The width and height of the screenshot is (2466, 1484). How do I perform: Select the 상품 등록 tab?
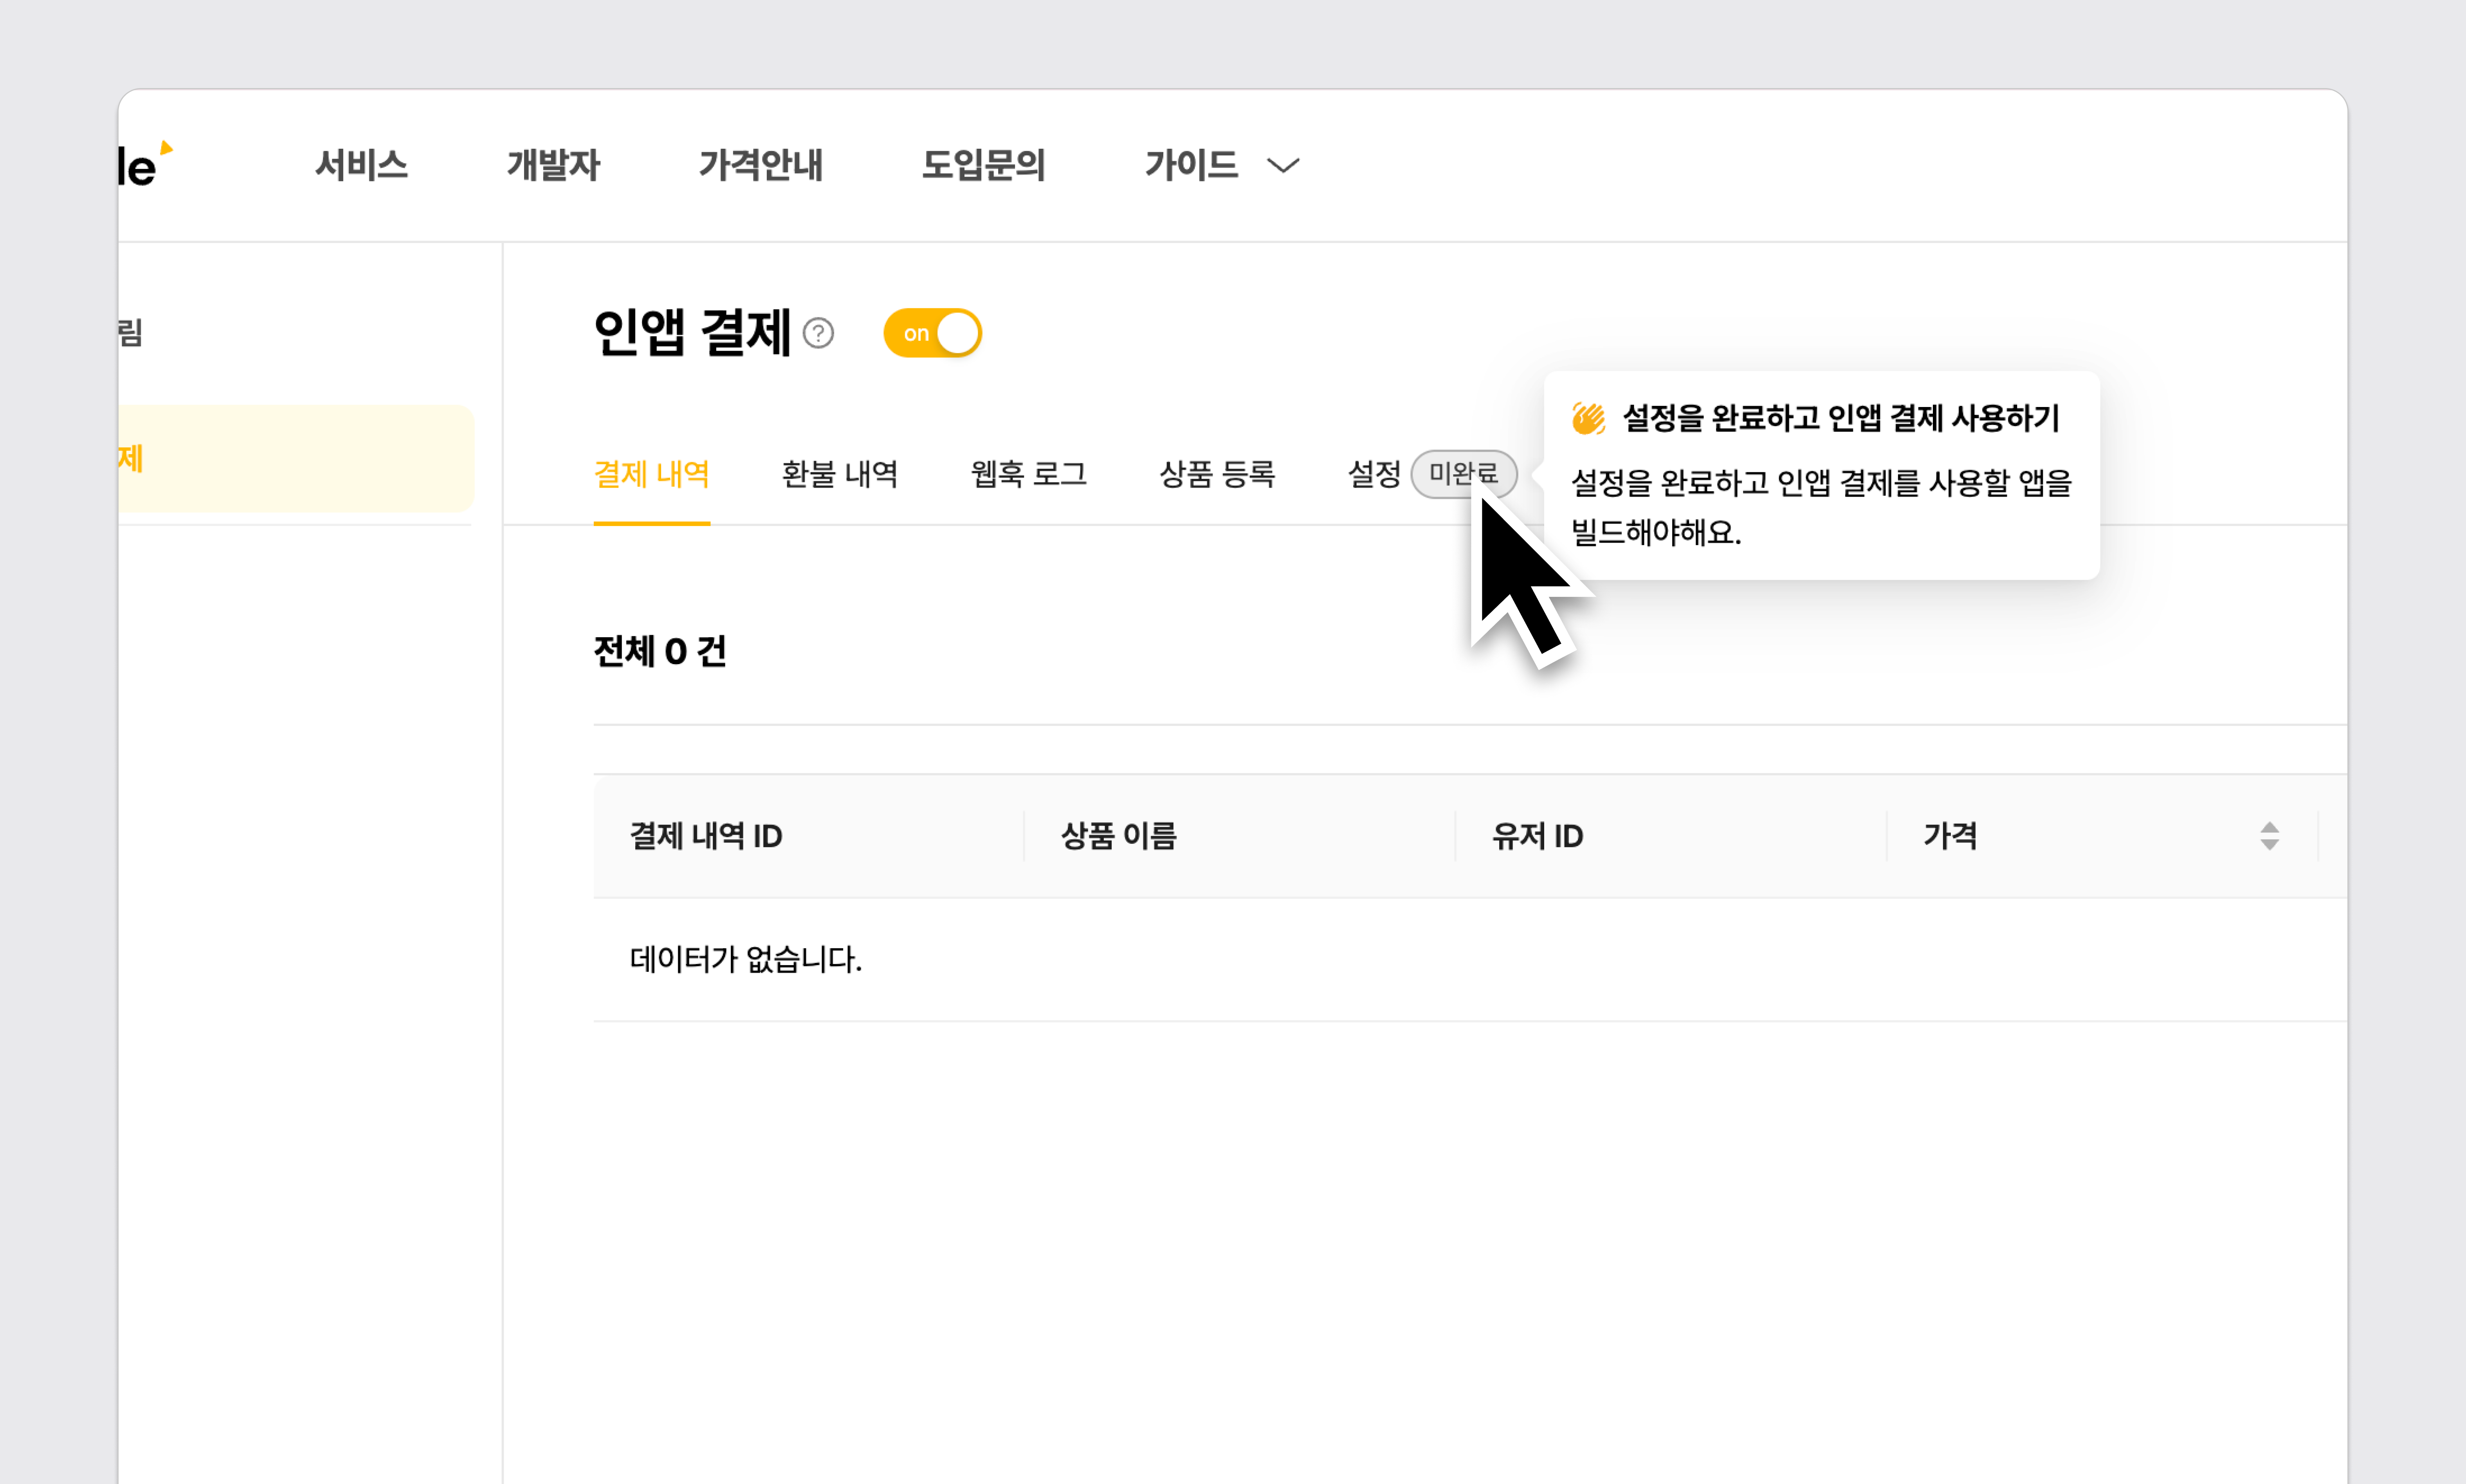(x=1217, y=474)
